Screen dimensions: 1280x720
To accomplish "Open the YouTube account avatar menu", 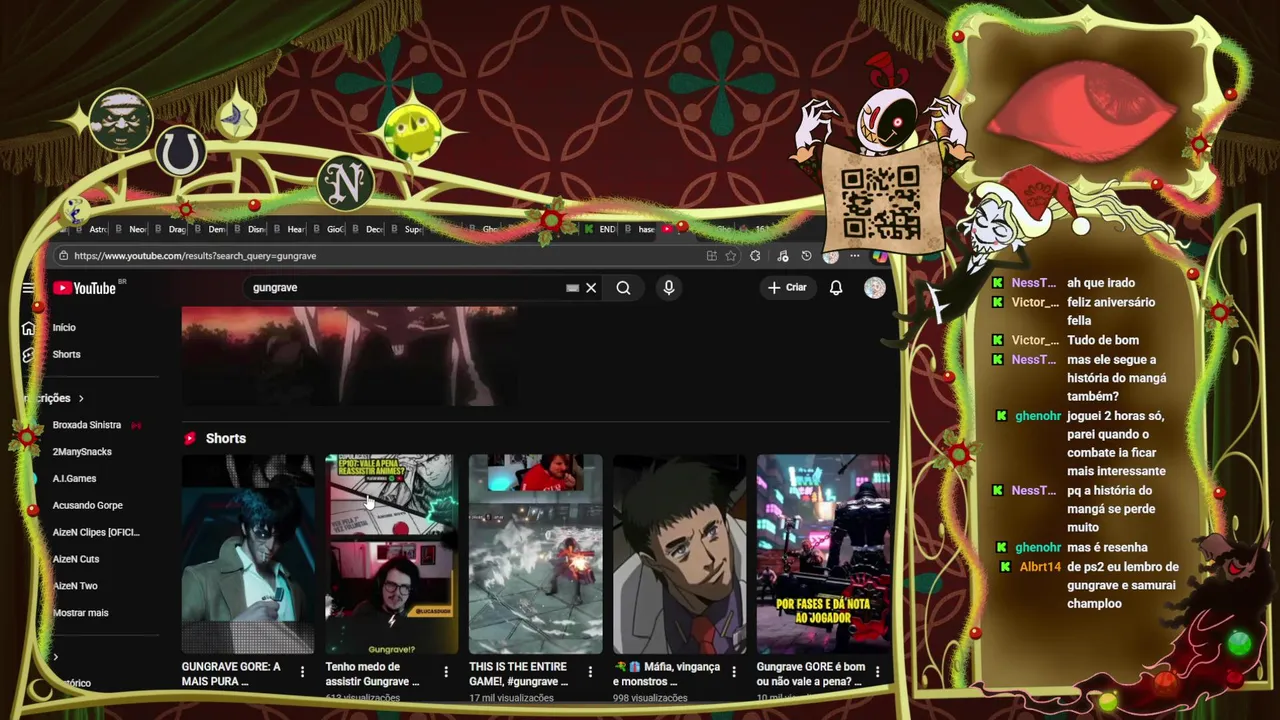I will click(875, 288).
